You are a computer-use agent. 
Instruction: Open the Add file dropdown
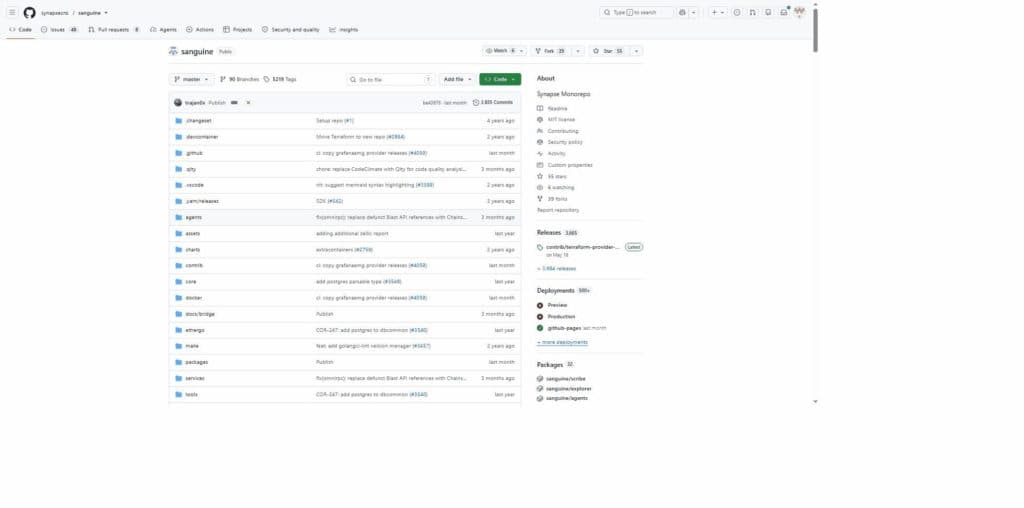(x=456, y=79)
